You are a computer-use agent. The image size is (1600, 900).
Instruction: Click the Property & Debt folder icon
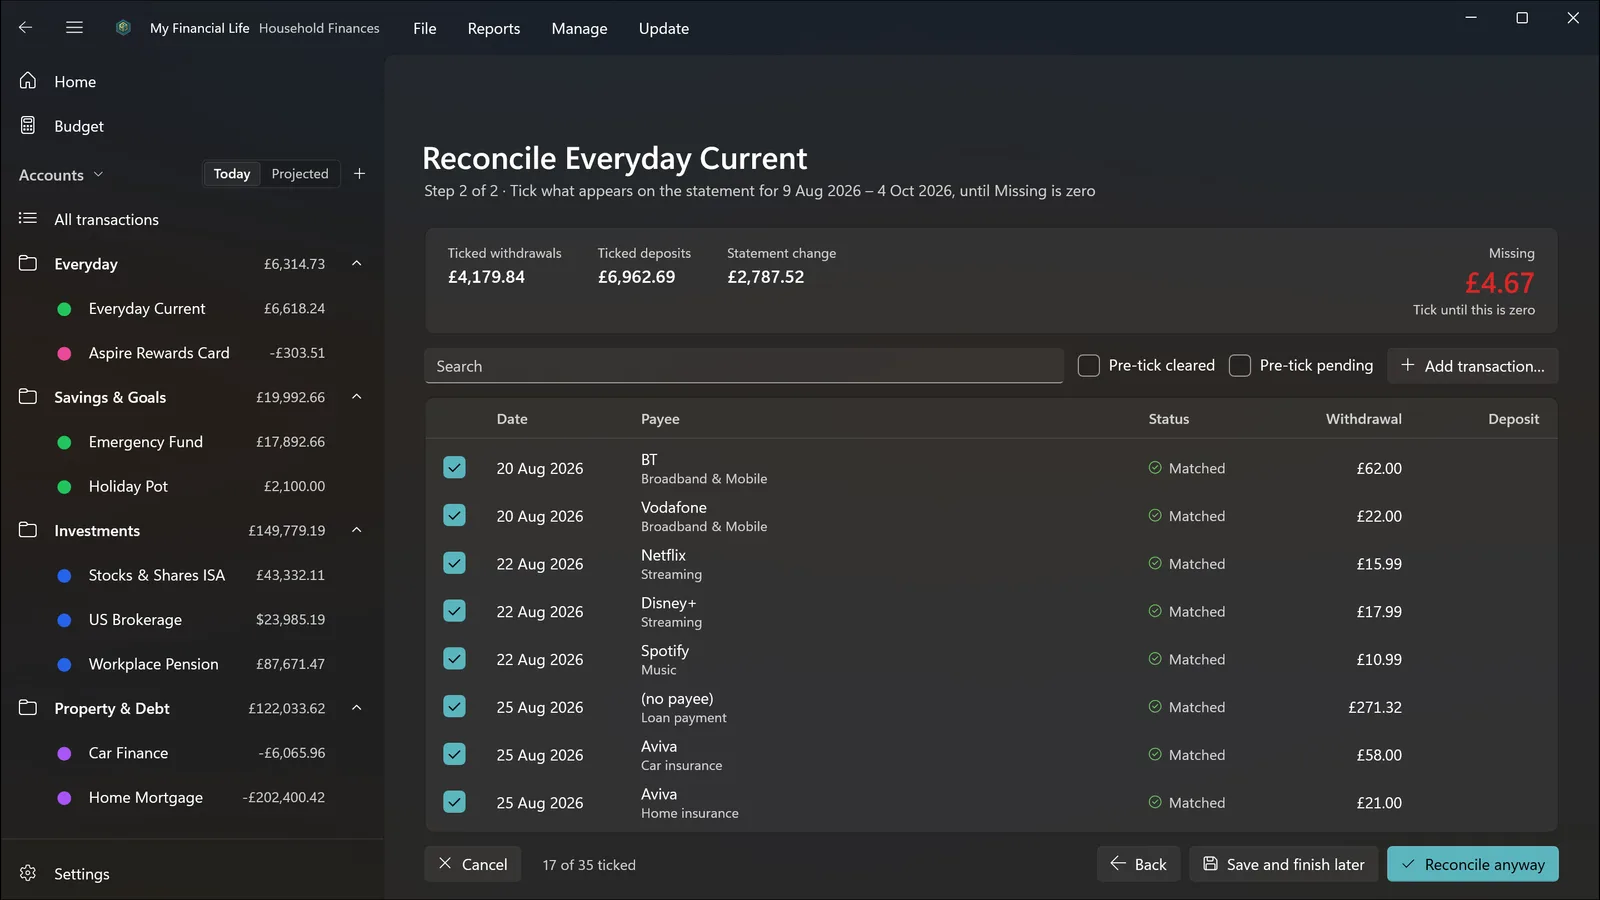coord(28,708)
